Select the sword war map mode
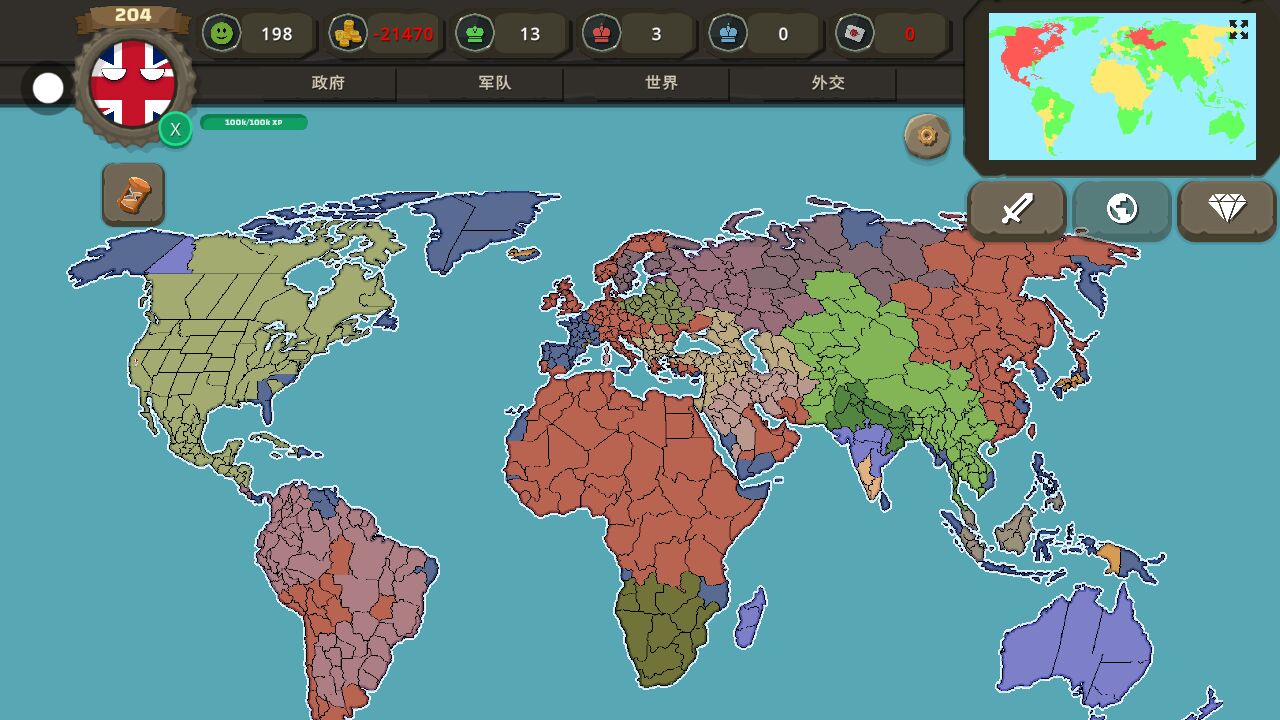The height and width of the screenshot is (720, 1280). (1017, 209)
